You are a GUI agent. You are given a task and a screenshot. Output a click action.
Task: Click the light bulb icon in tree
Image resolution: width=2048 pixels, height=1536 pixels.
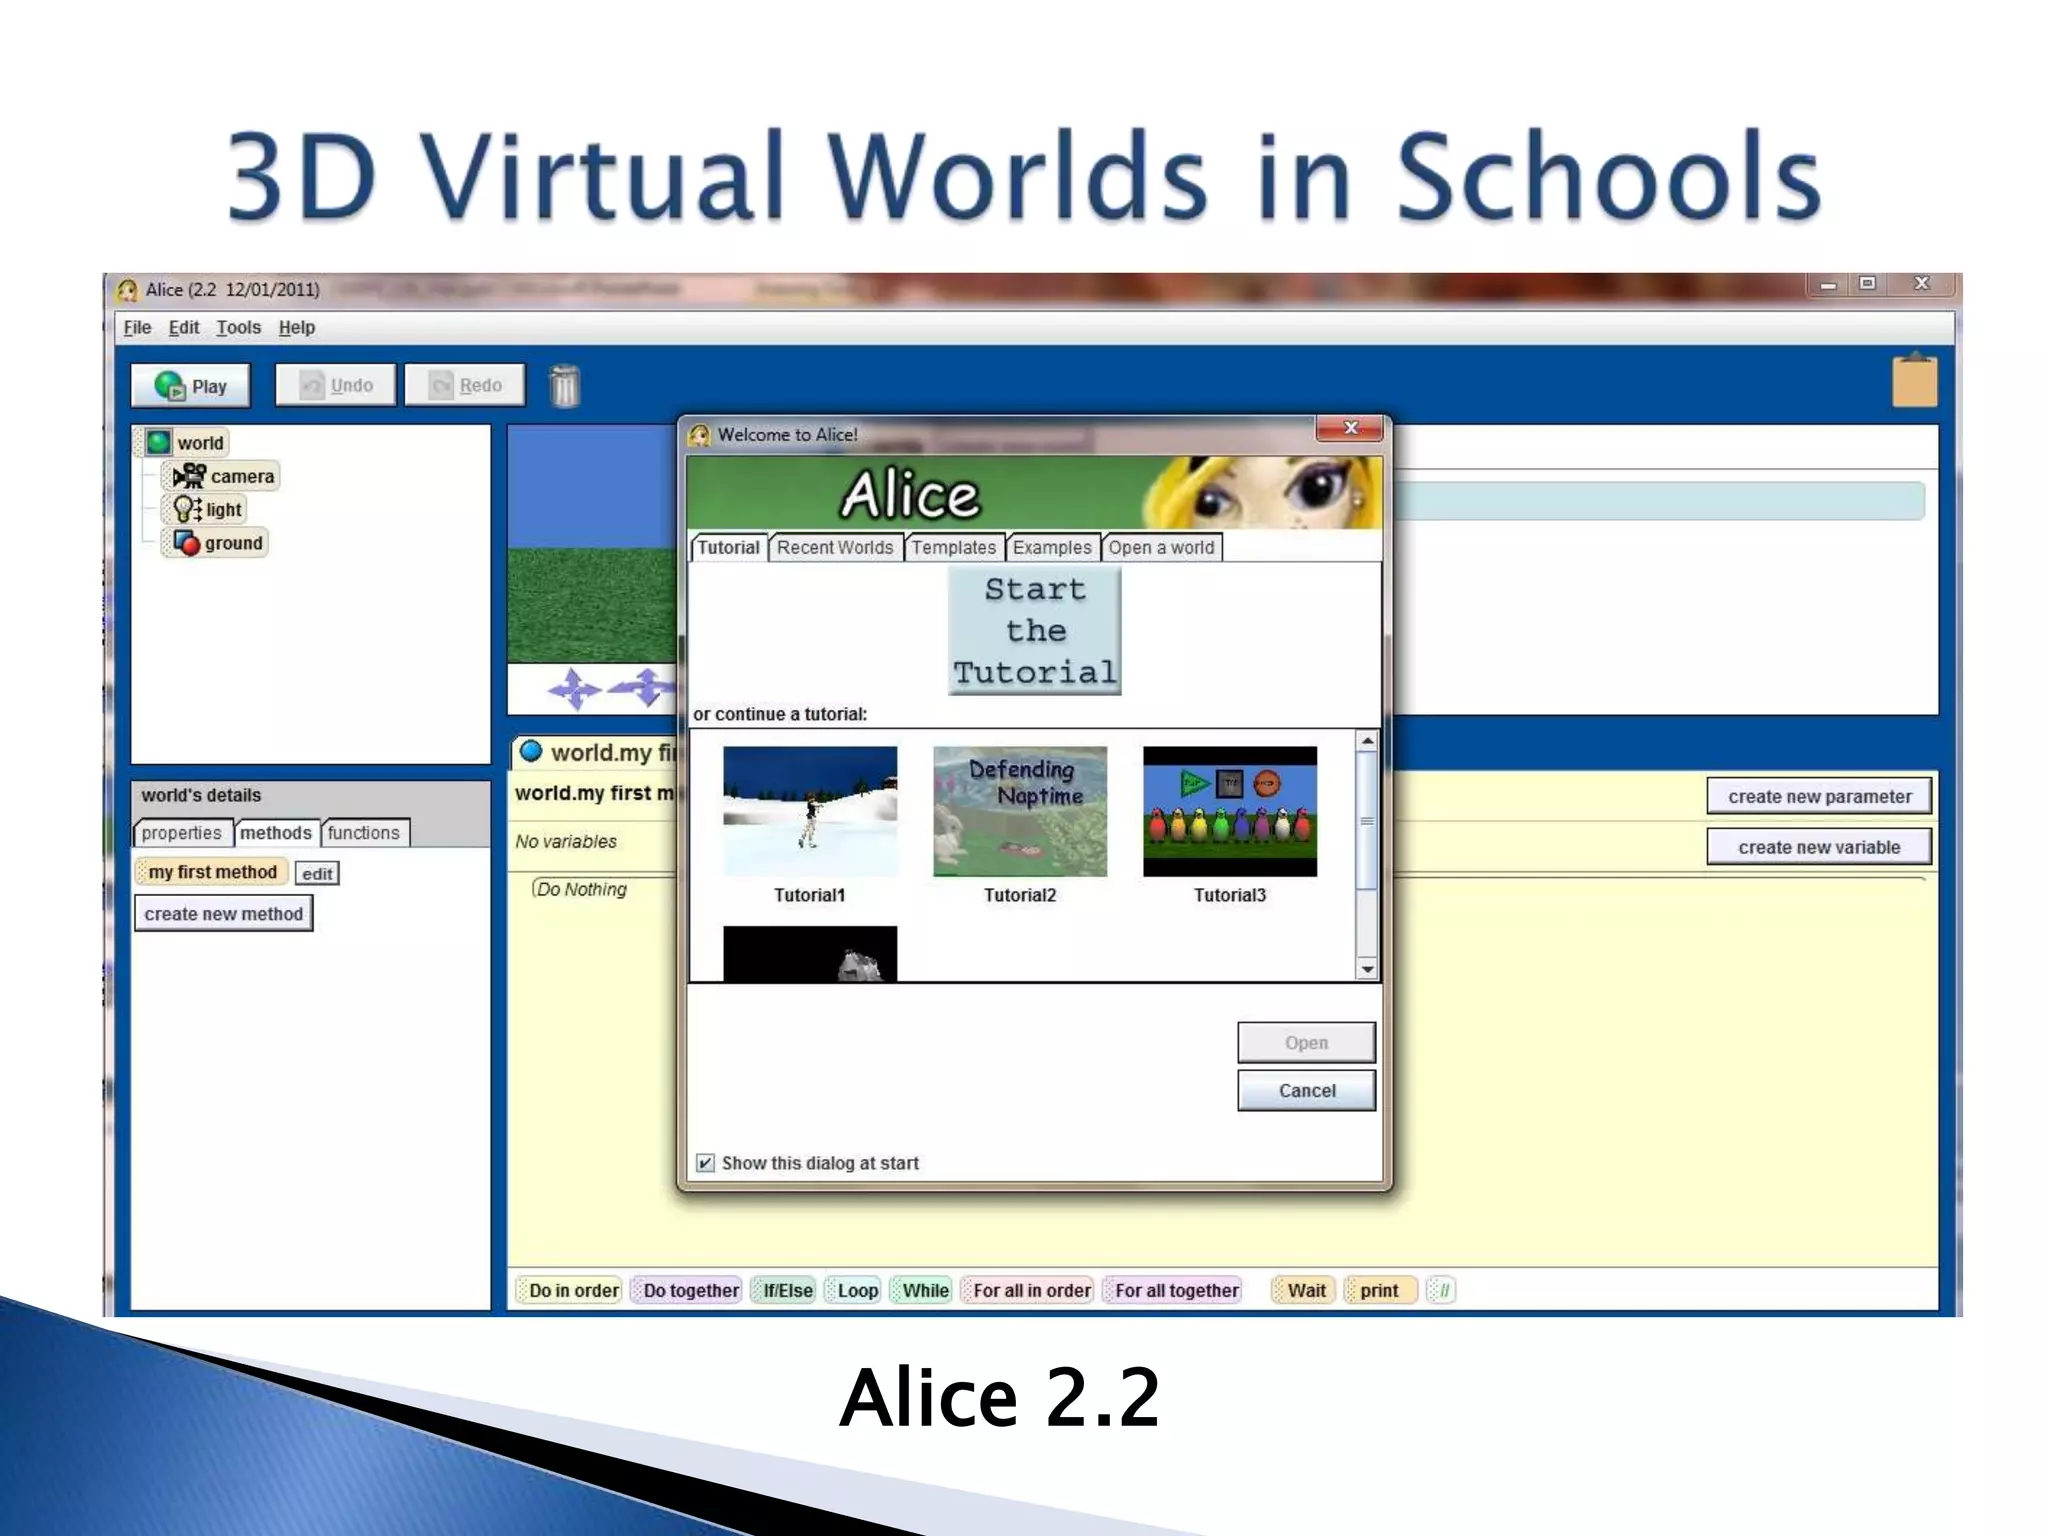click(187, 509)
